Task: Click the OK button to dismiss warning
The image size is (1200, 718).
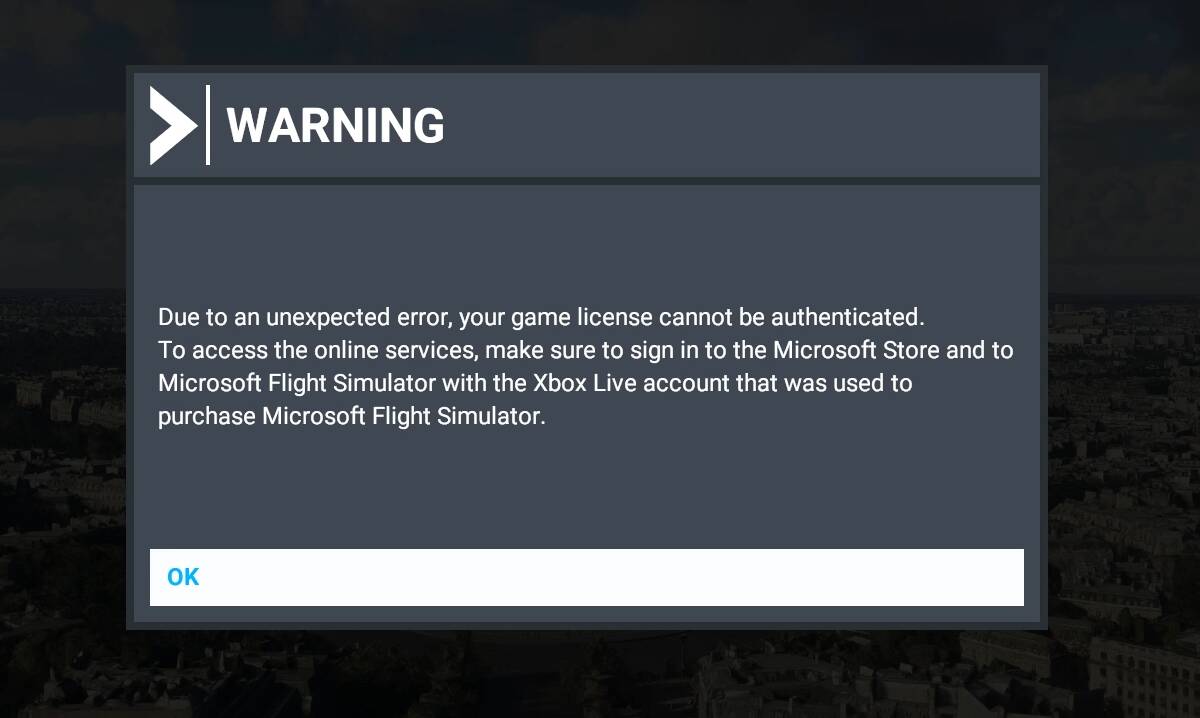Action: coord(587,577)
